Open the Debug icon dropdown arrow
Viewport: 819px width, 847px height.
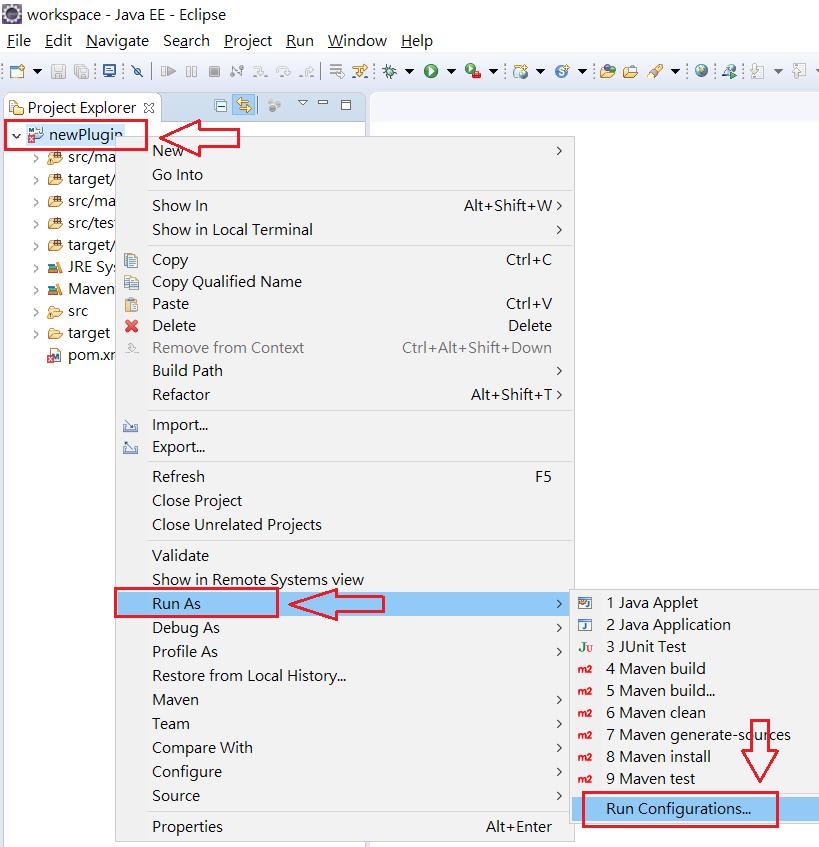410,71
